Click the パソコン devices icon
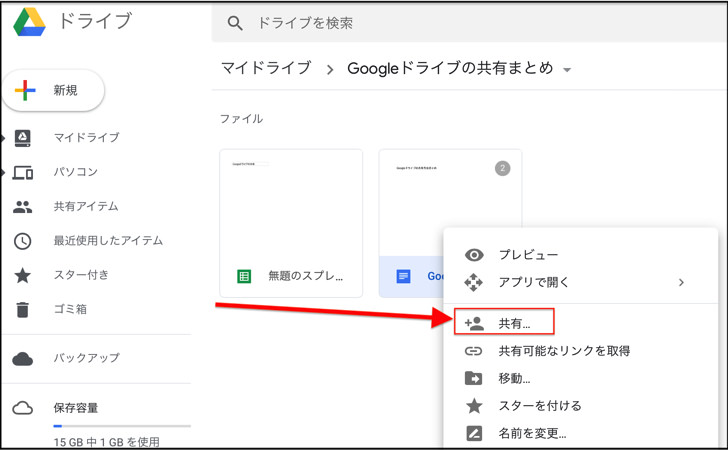The width and height of the screenshot is (728, 450). tap(22, 172)
